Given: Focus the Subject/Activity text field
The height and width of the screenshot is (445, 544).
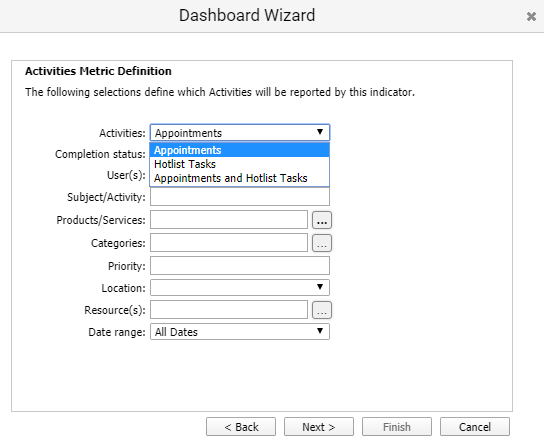Looking at the screenshot, I should click(240, 197).
